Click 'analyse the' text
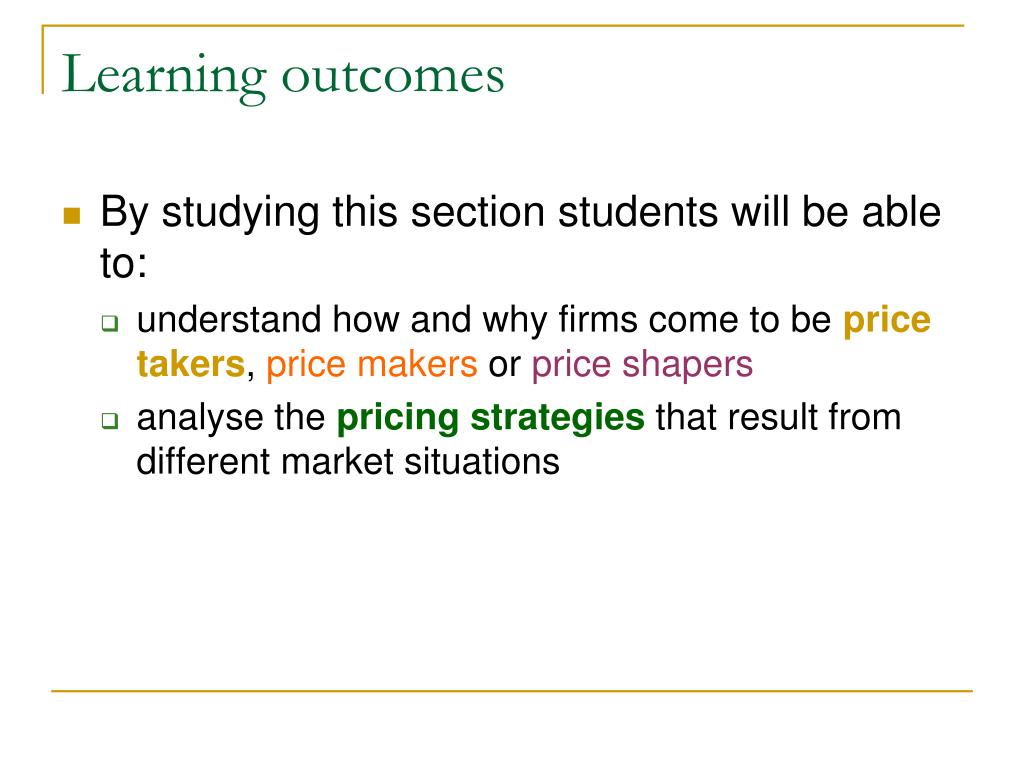 [231, 418]
